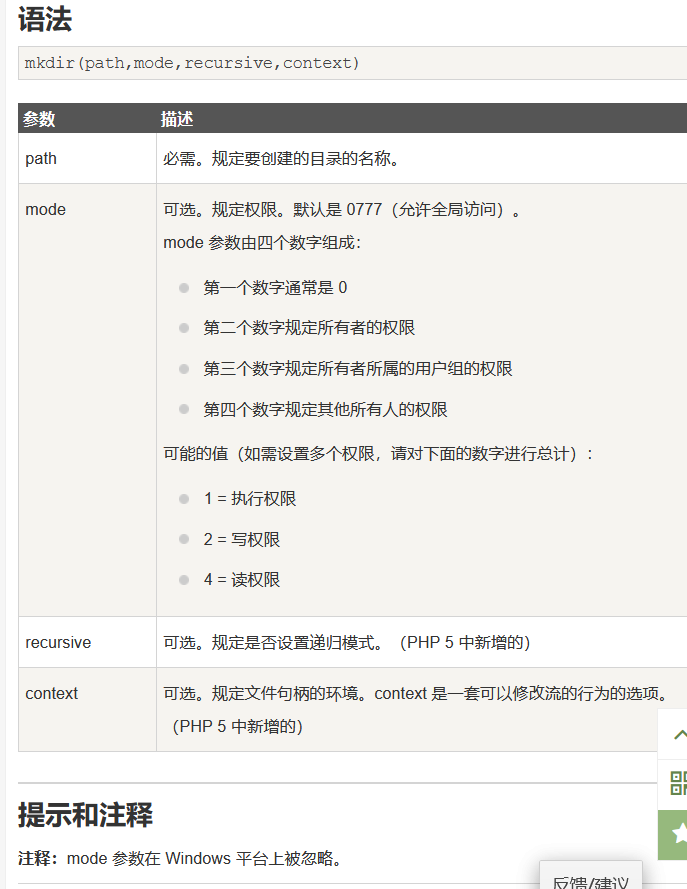
Task: Open the QR code icon
Action: pos(678,783)
